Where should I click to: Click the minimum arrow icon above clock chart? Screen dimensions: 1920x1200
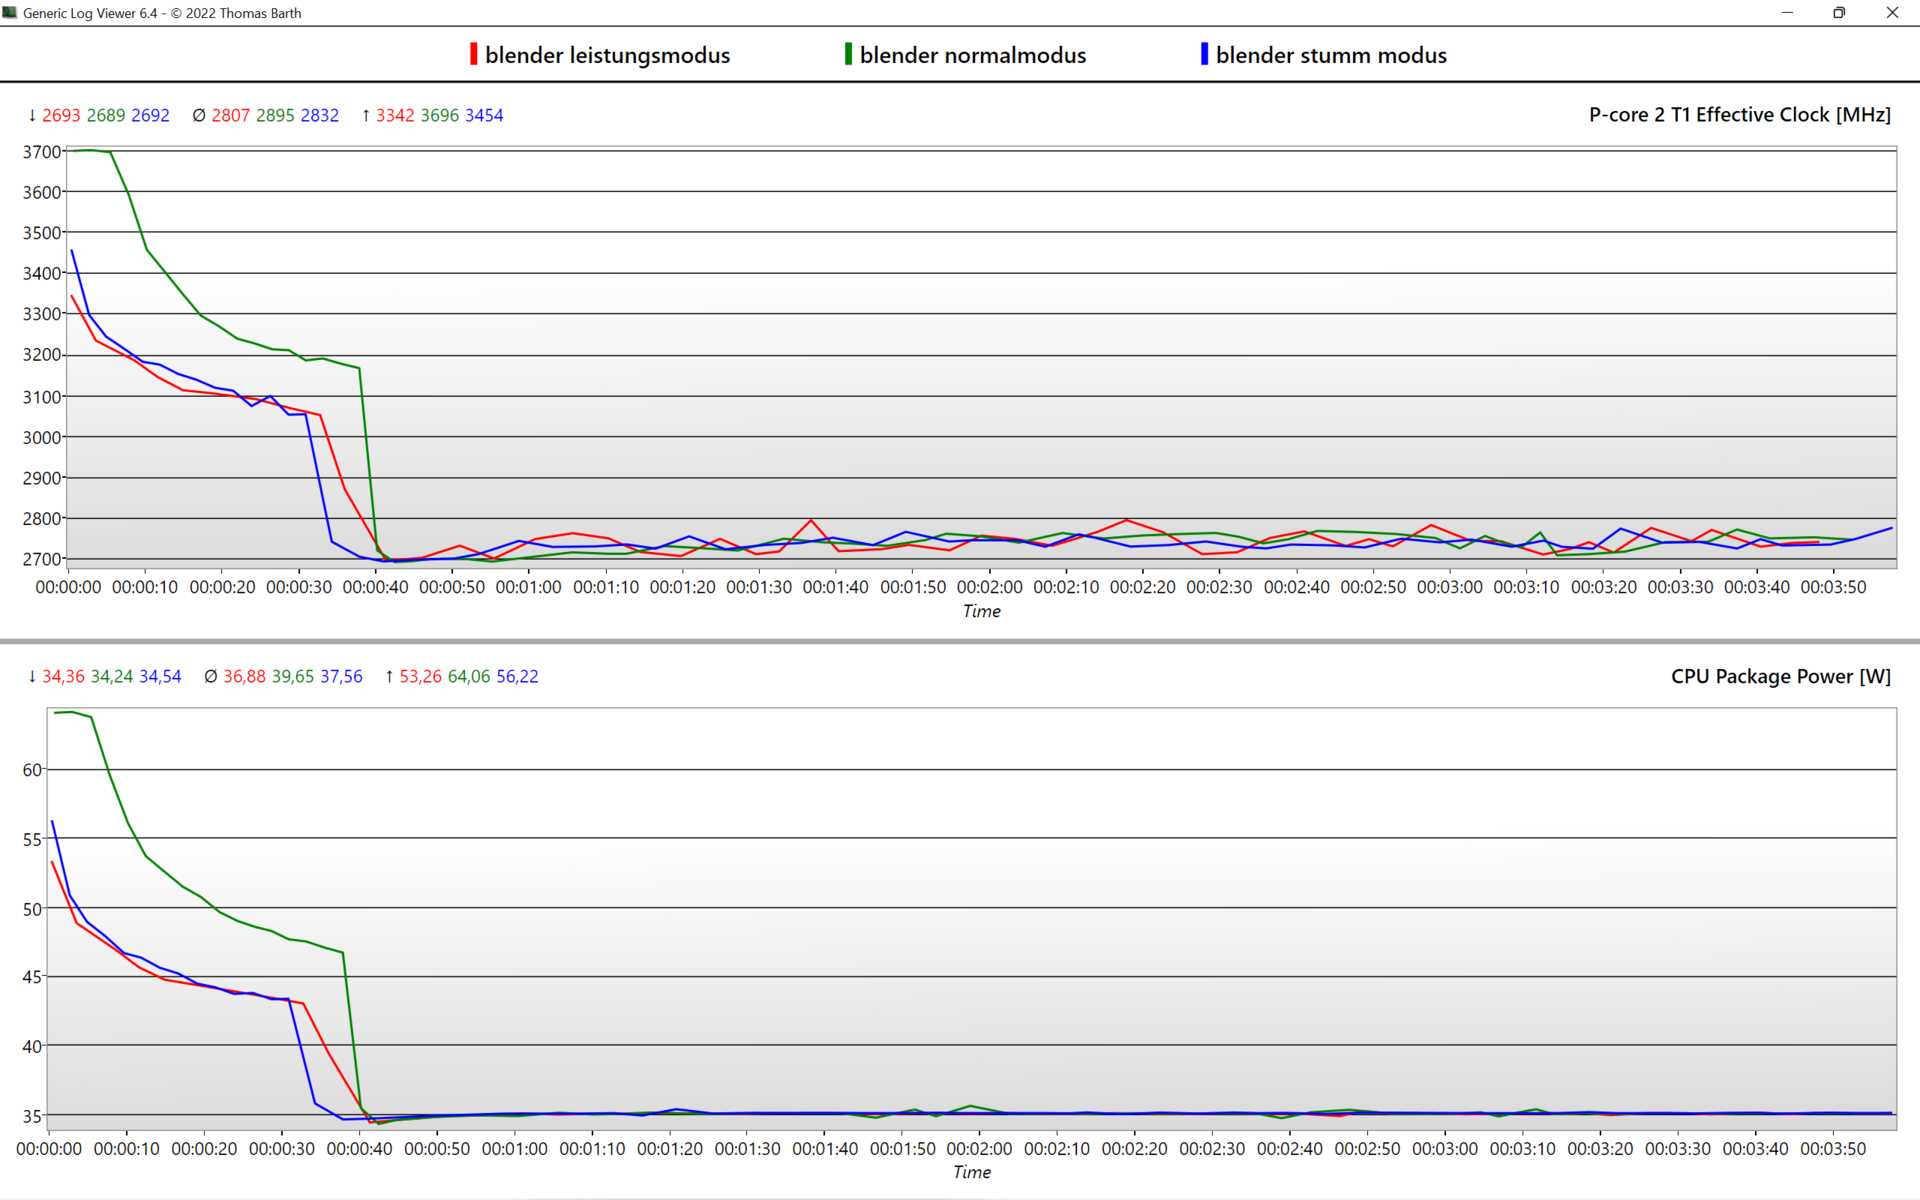click(x=32, y=116)
